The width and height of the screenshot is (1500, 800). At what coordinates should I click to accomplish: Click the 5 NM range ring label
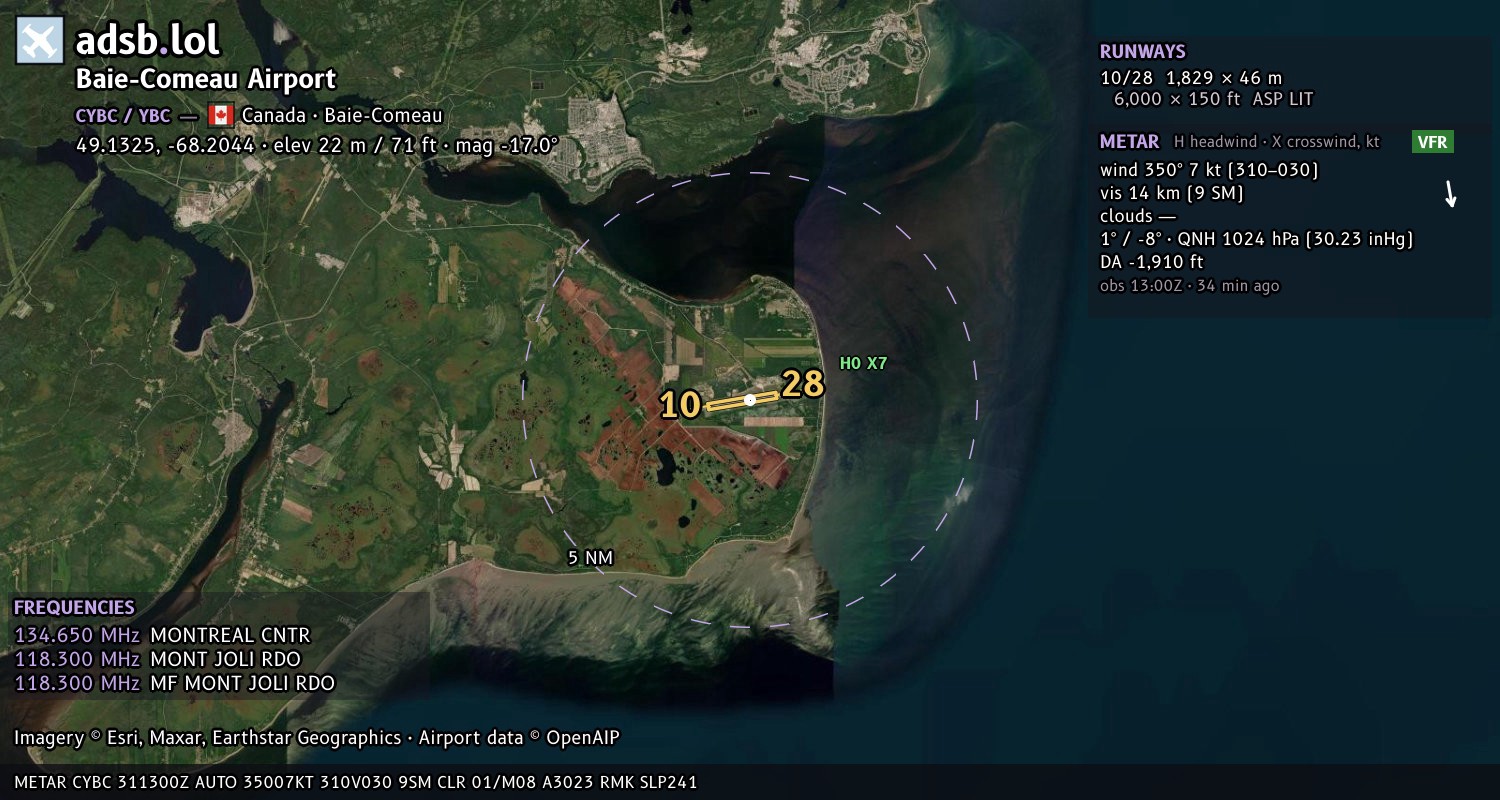[590, 558]
